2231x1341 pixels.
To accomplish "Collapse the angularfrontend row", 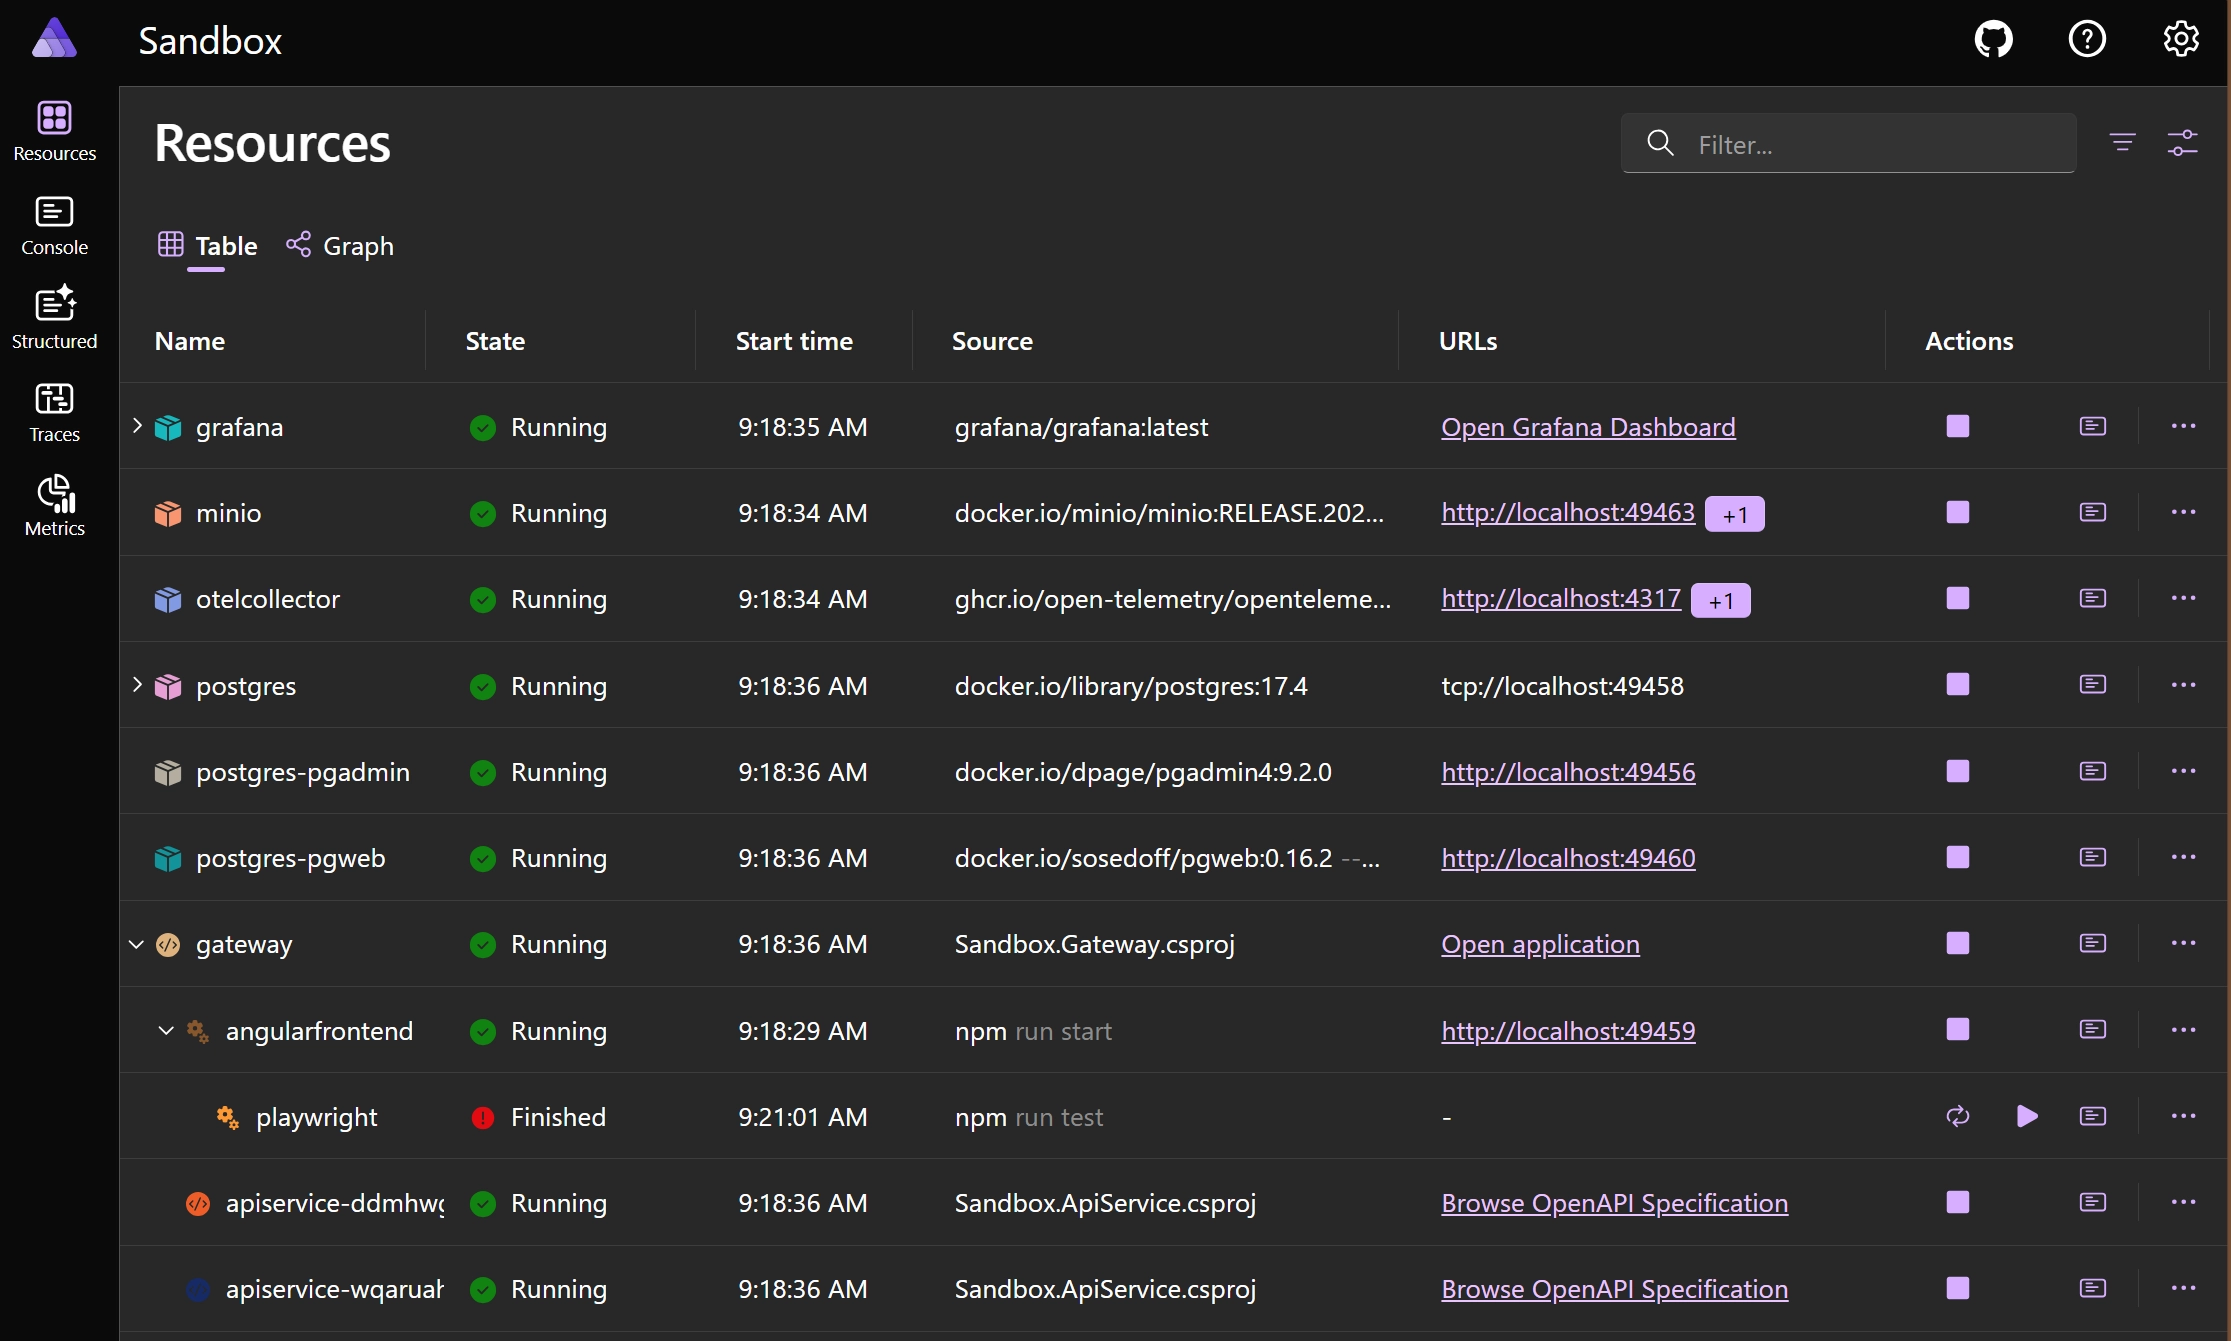I will (166, 1030).
